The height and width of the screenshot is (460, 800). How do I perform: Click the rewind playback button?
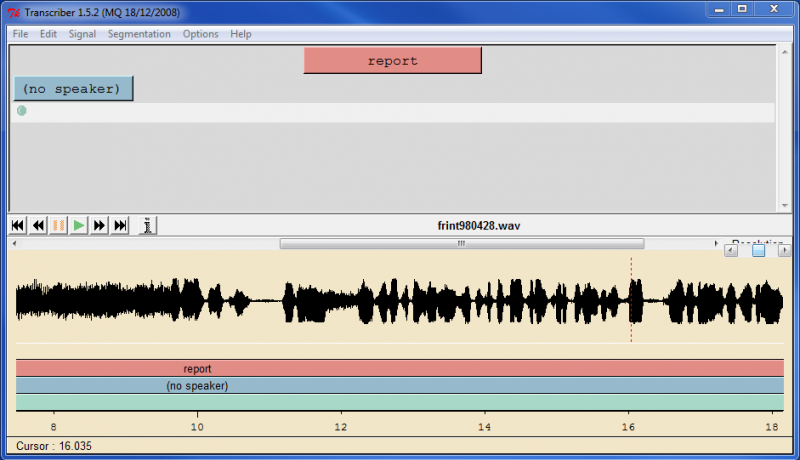38,226
